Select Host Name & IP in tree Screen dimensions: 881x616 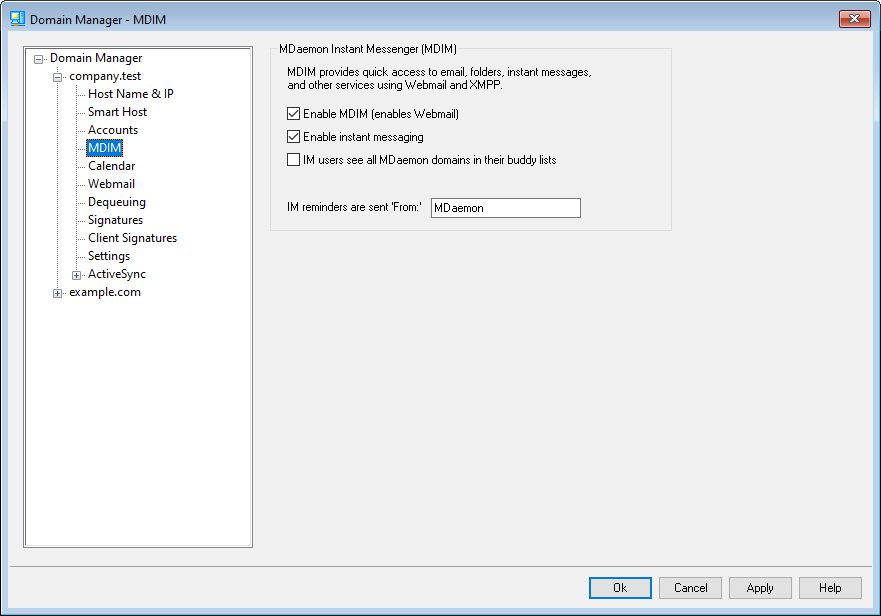(x=130, y=94)
